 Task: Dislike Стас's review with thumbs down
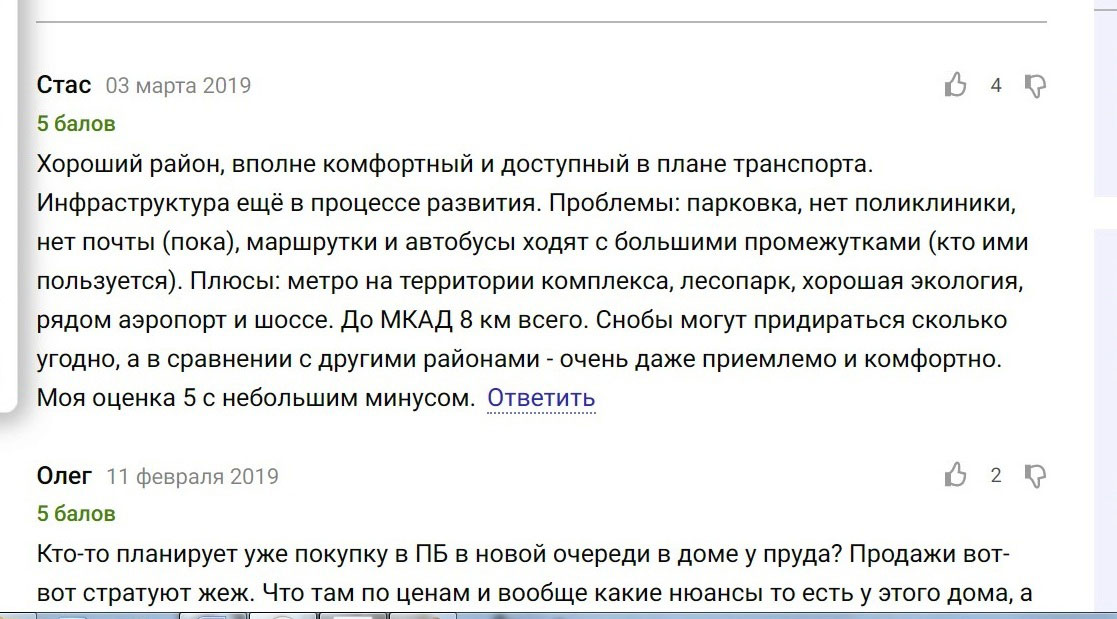click(x=1035, y=86)
